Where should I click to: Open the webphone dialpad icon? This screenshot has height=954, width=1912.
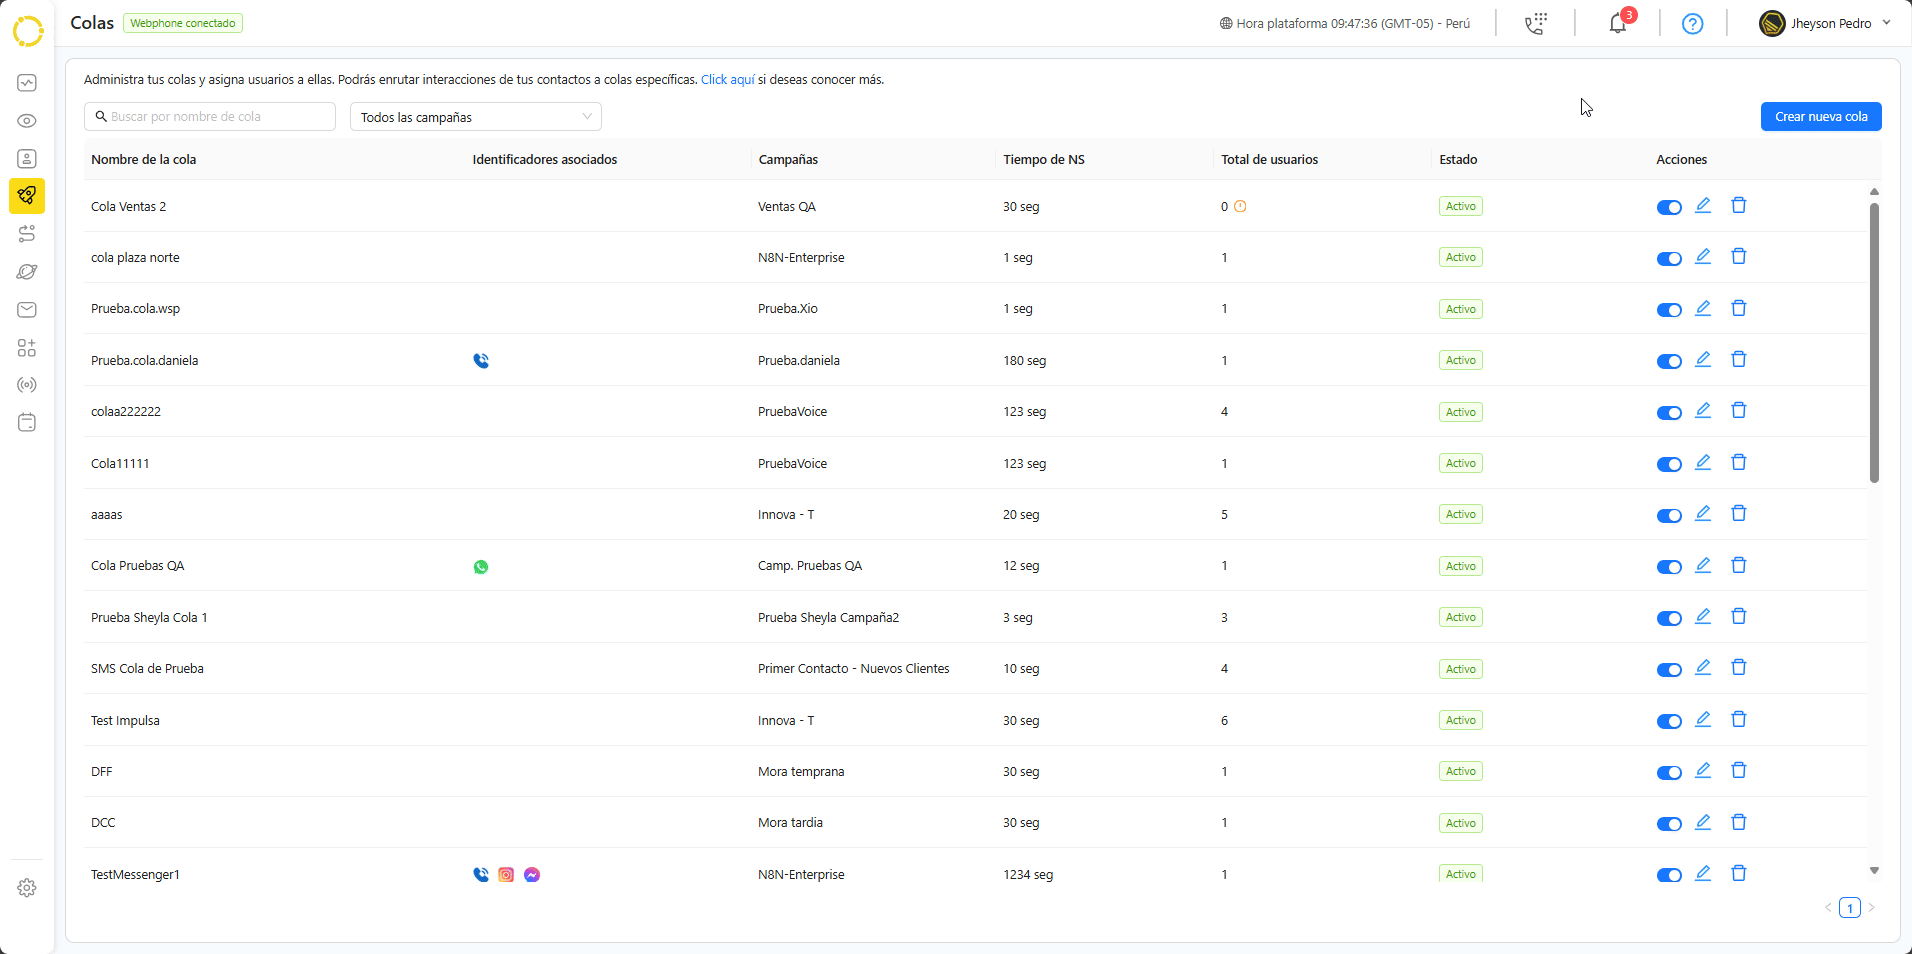click(x=1535, y=24)
